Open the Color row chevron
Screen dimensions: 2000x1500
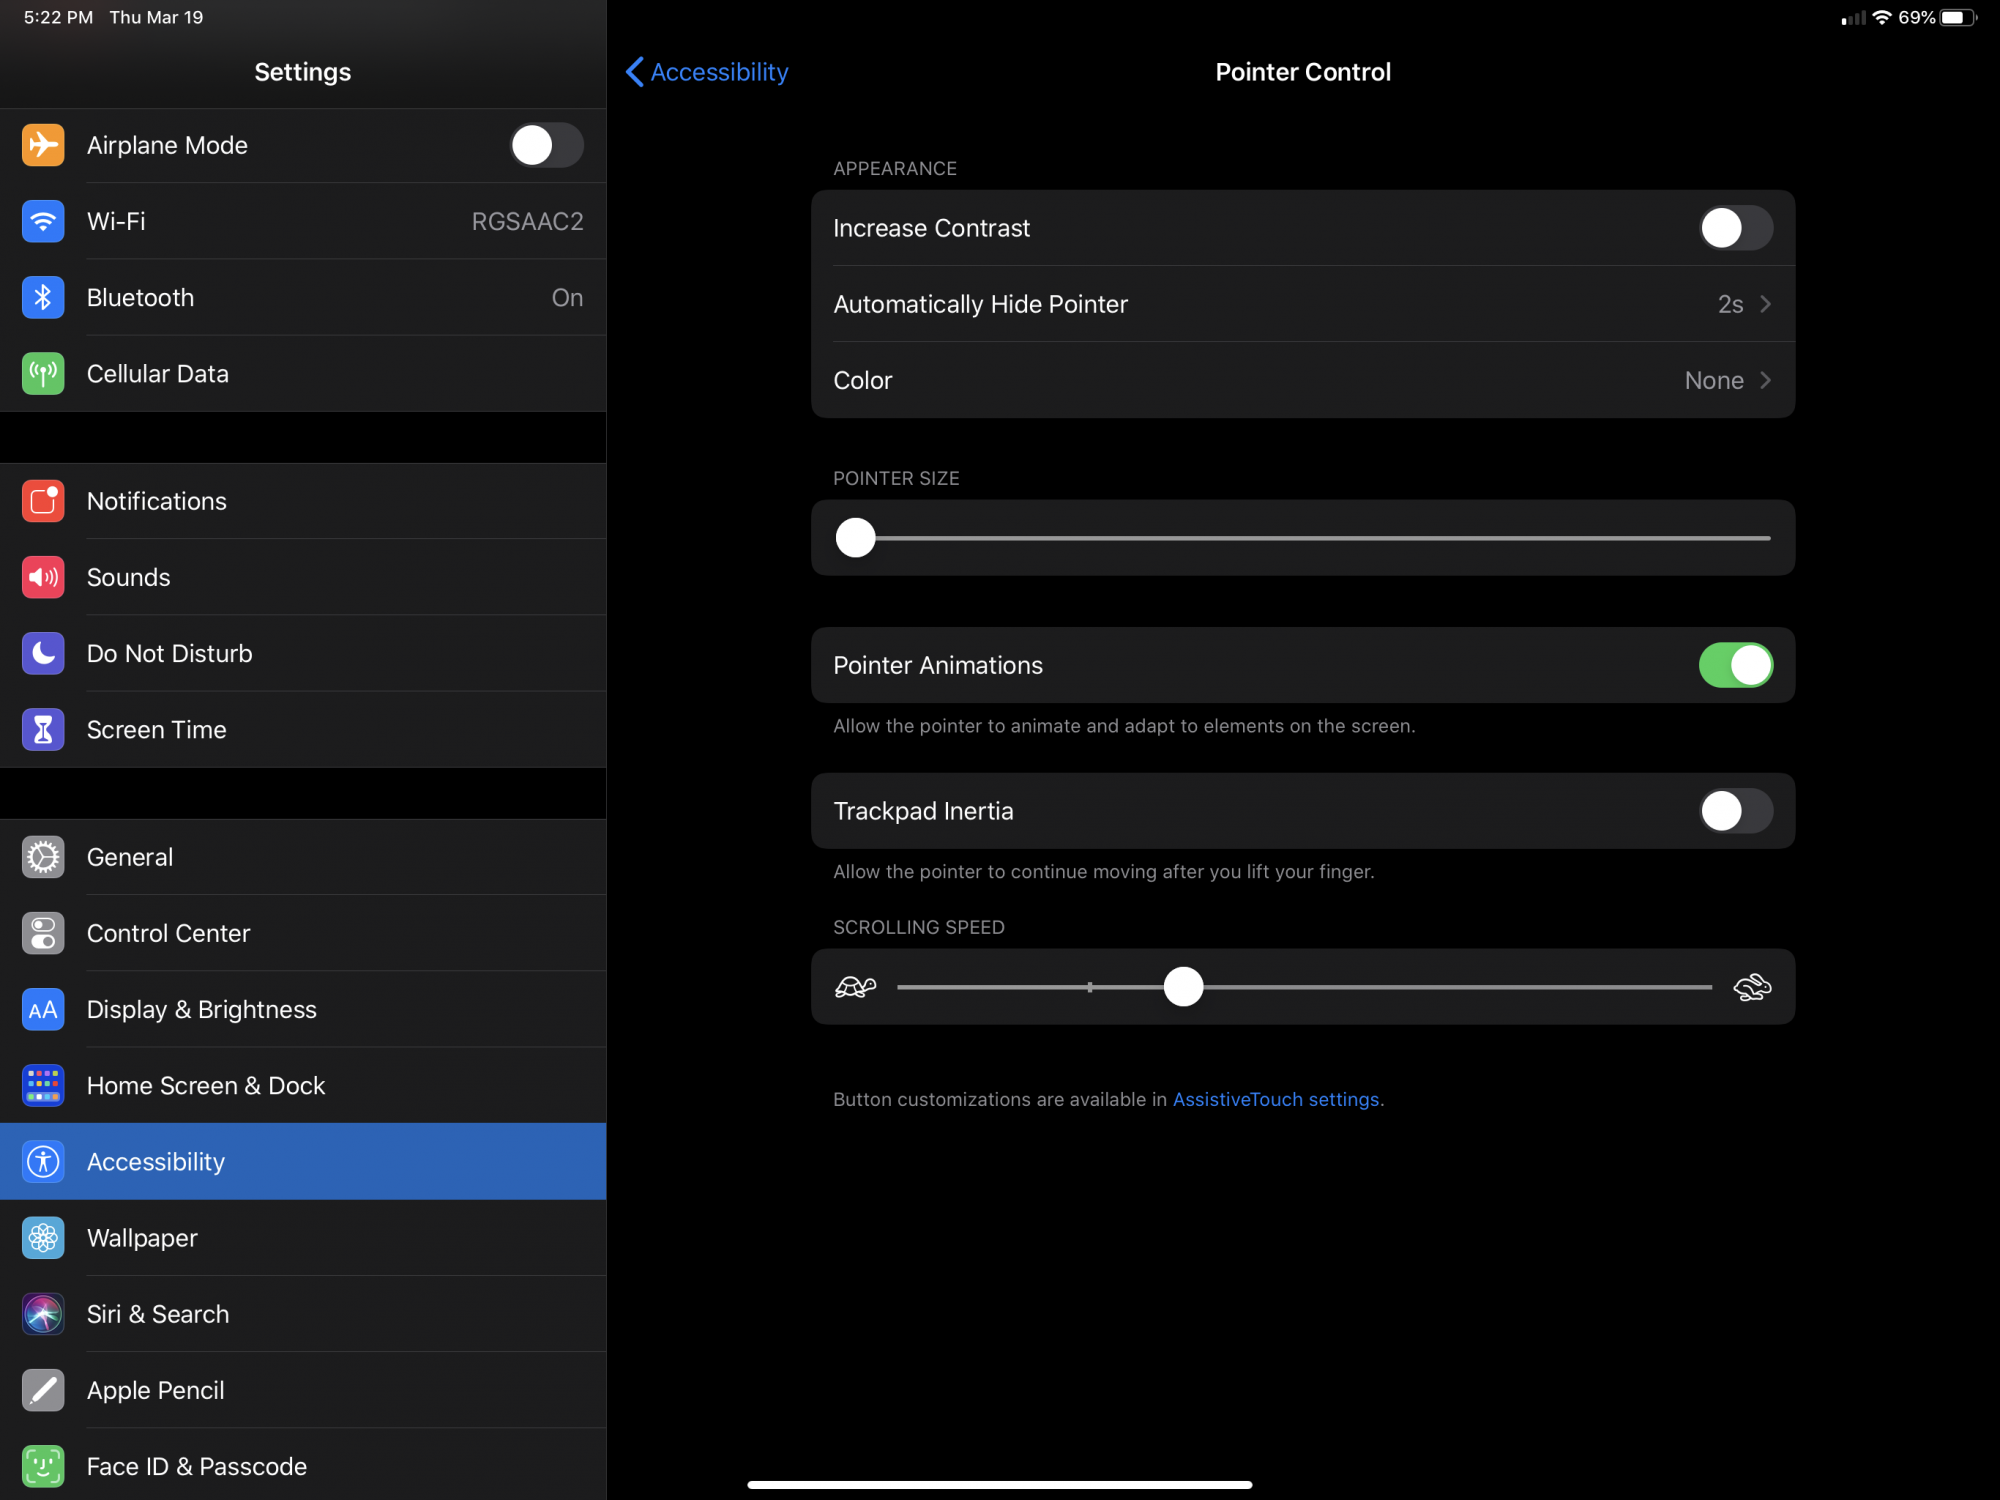click(x=1765, y=380)
